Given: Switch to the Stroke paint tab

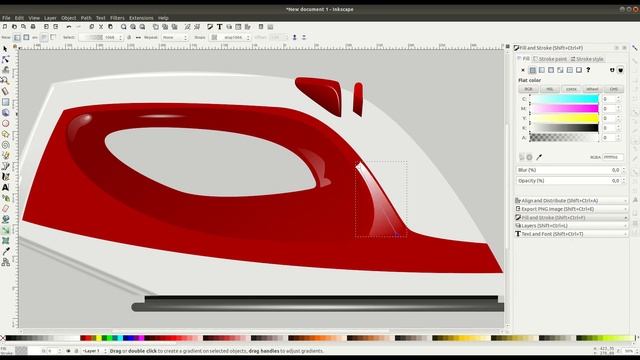Looking at the screenshot, I should pyautogui.click(x=550, y=59).
